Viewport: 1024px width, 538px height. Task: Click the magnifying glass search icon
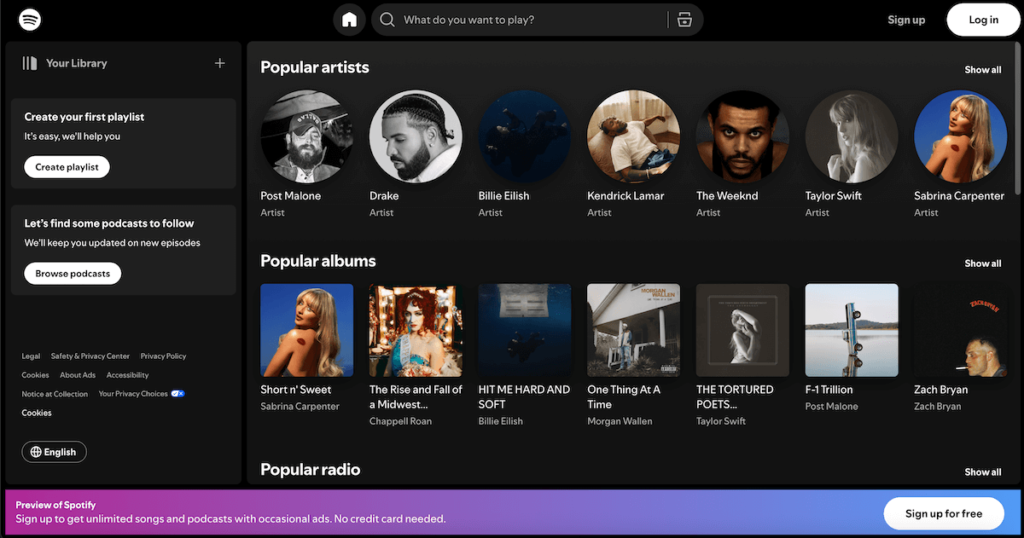pyautogui.click(x=387, y=20)
